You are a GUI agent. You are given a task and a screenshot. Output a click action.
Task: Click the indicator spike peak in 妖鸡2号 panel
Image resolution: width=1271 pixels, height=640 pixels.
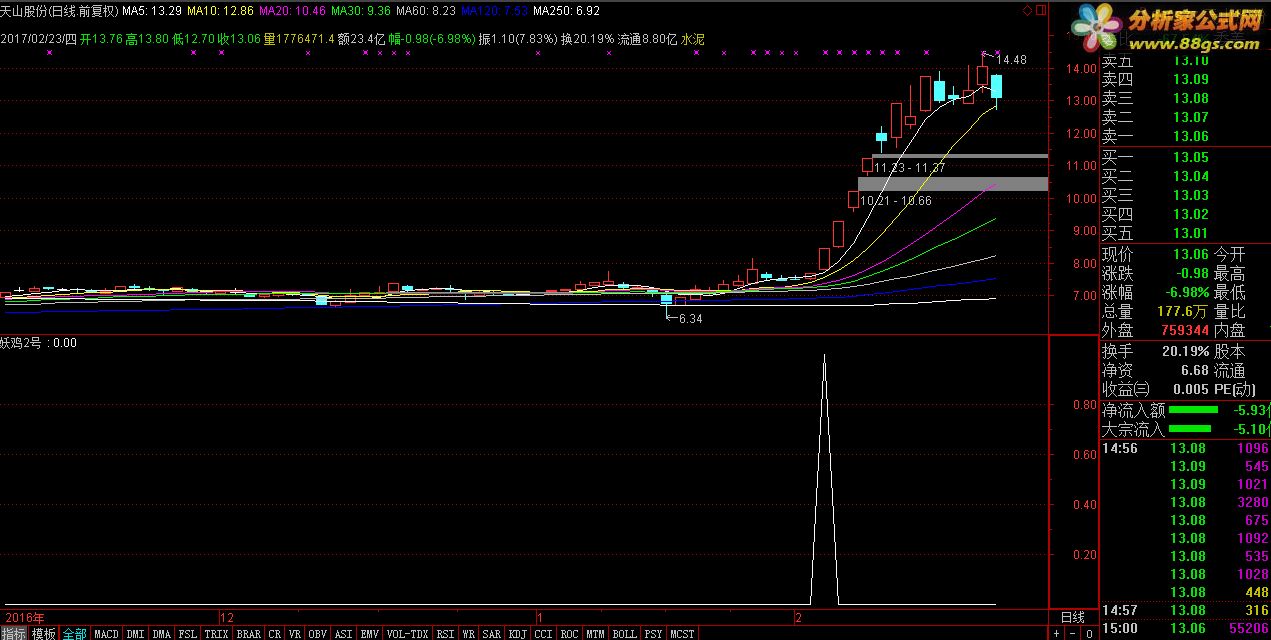pyautogui.click(x=824, y=356)
